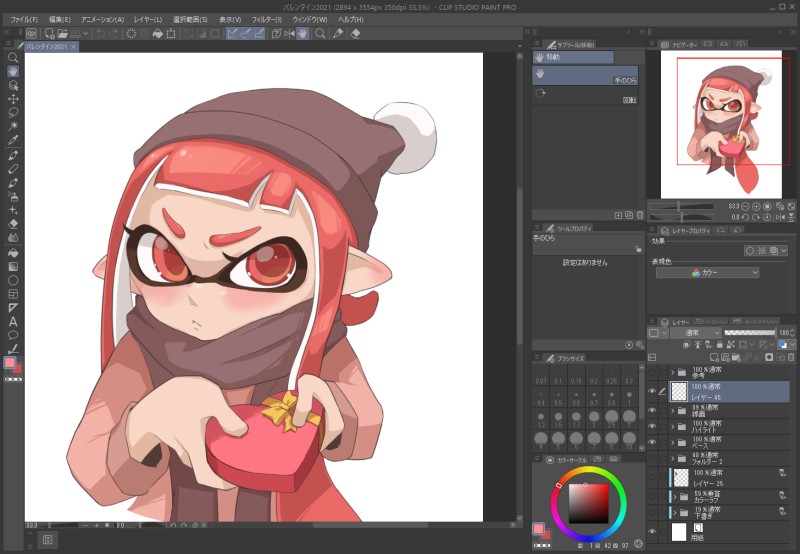Select the Text tool in toolbox
This screenshot has height=554, width=800.
tap(13, 321)
